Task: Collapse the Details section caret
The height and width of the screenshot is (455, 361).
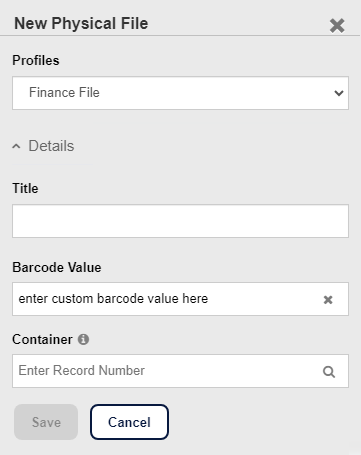Action: point(16,146)
